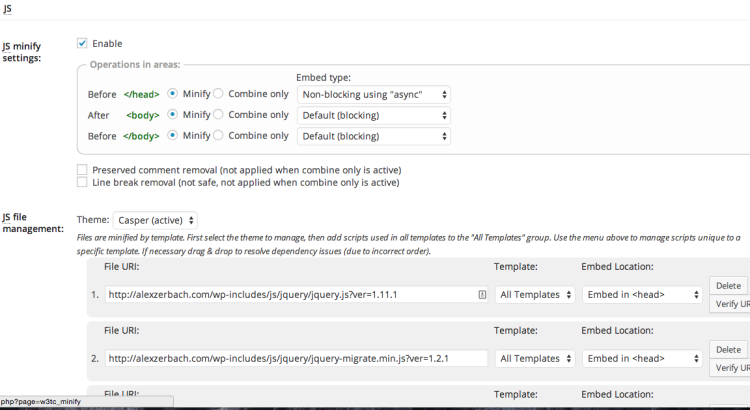Delete the jquery-migrate.min.js file entry
Screen dimensions: 750x410
(728, 350)
